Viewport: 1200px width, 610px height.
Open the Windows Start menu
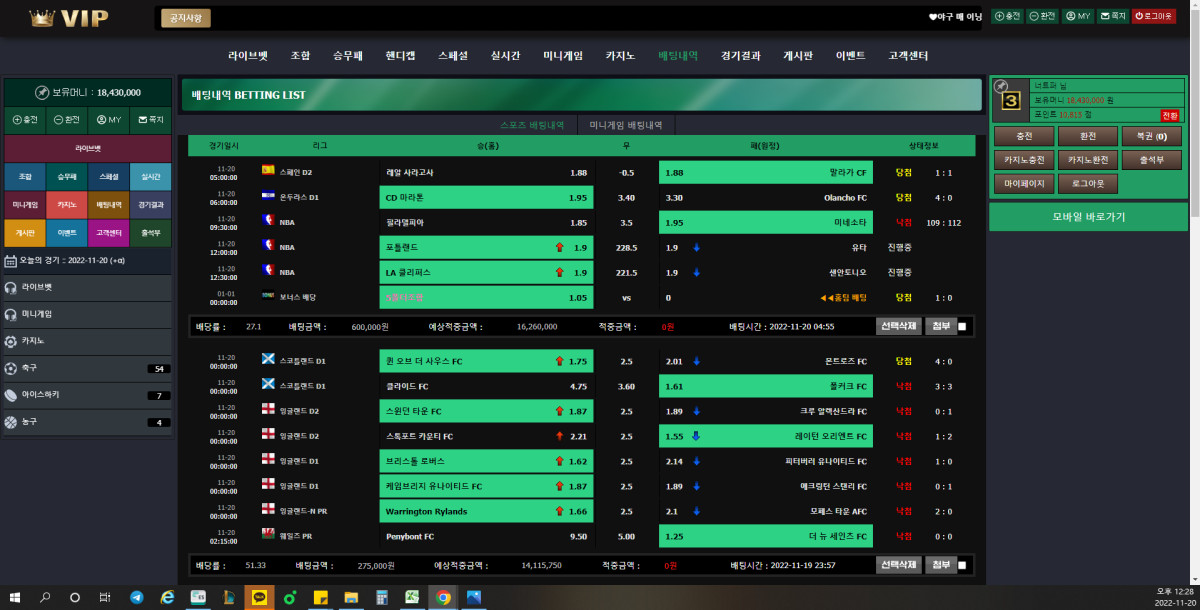point(15,598)
